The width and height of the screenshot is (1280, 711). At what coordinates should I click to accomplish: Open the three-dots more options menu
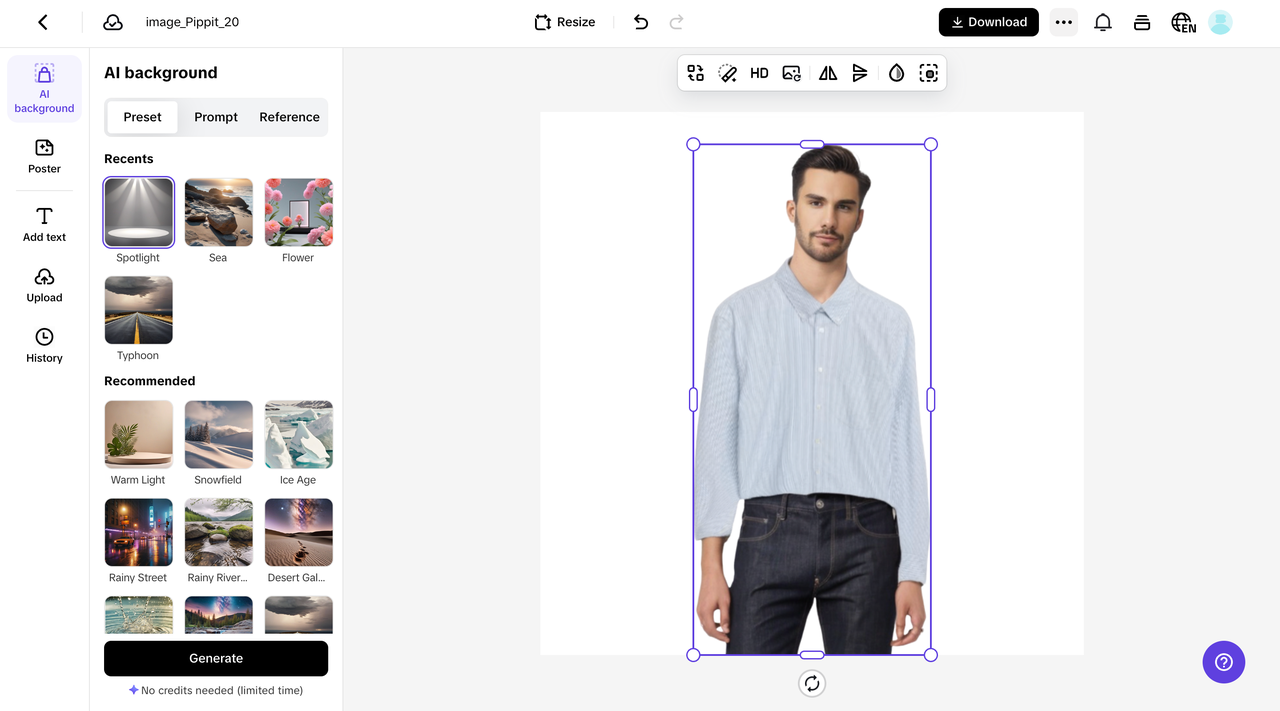tap(1063, 22)
